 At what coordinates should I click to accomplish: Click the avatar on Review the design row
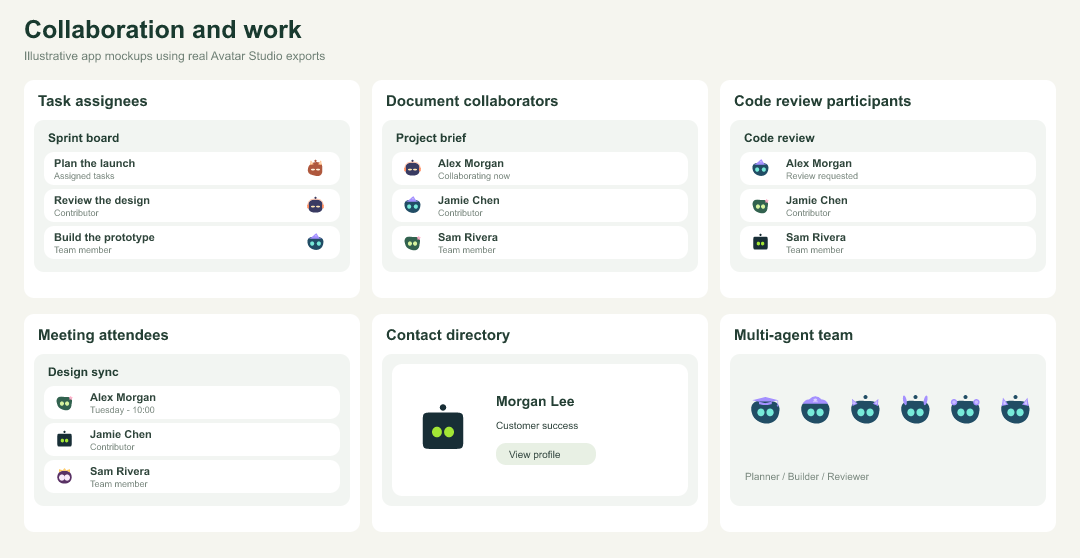[x=315, y=205]
